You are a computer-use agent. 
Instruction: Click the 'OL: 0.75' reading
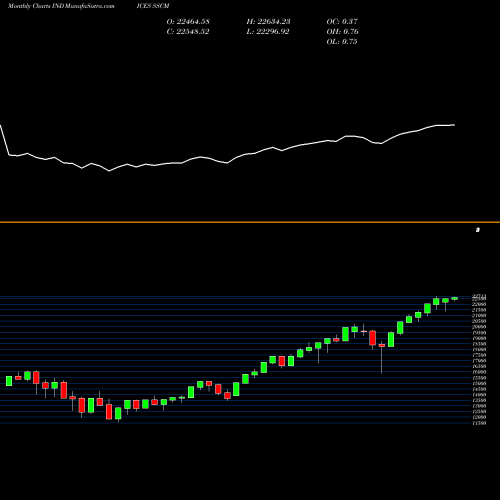(342, 42)
